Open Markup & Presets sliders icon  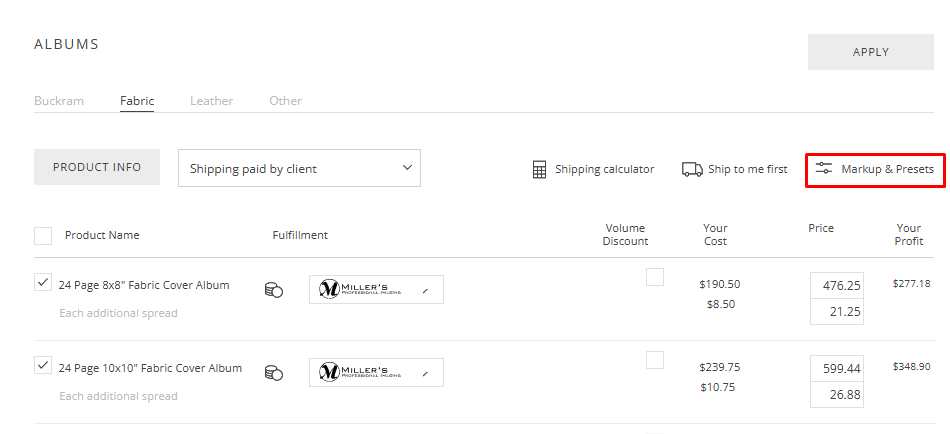pos(824,169)
